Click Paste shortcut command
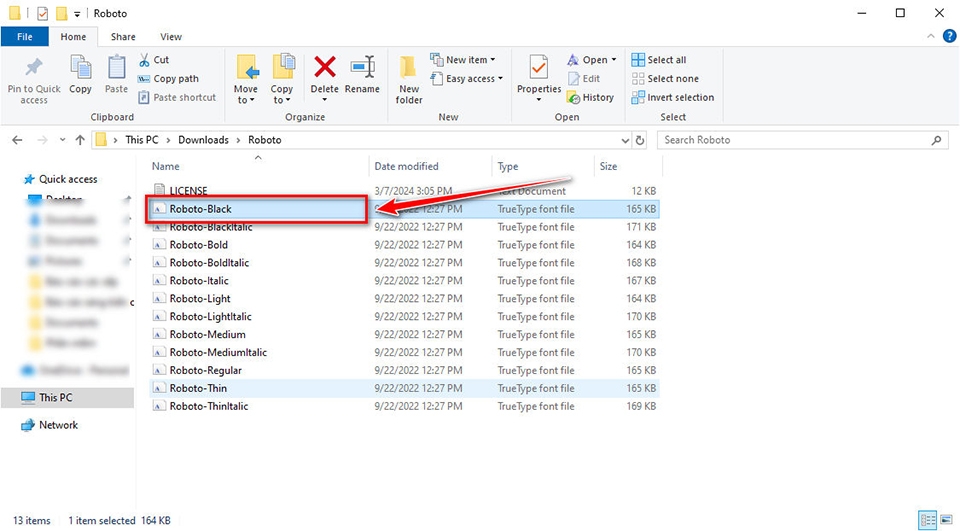 coord(177,97)
